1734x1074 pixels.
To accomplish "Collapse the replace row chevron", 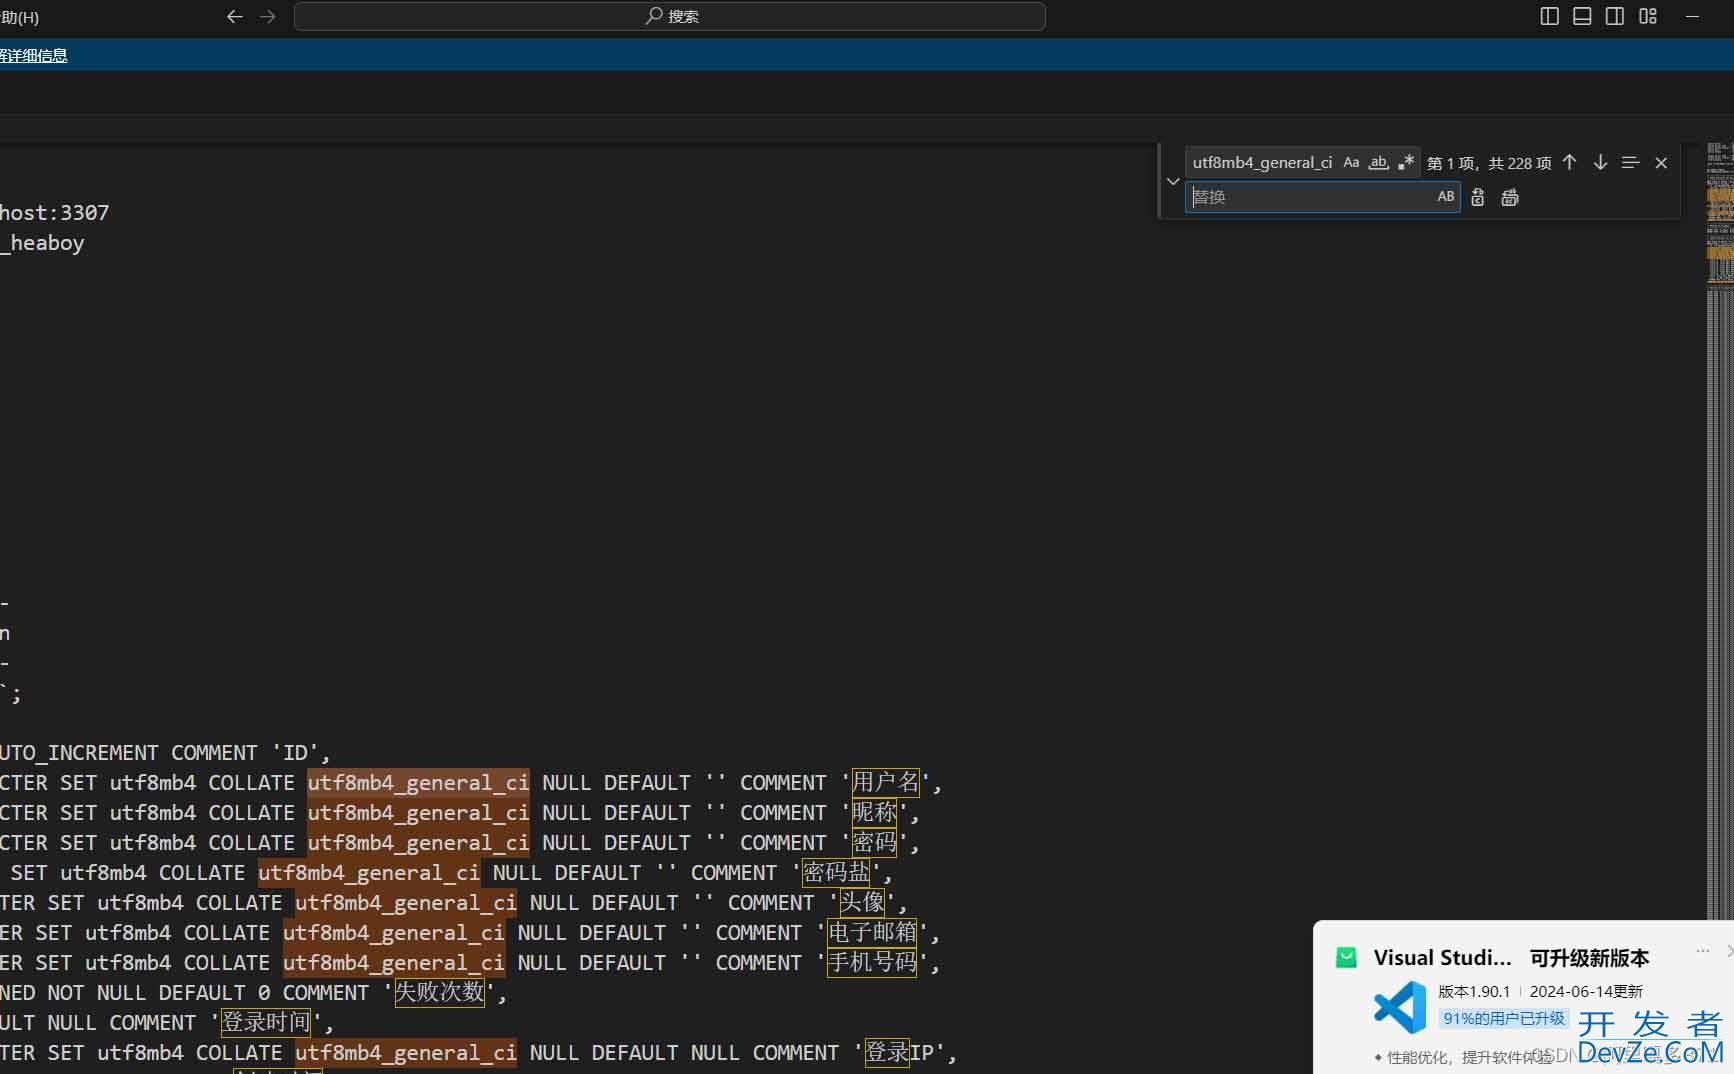I will tap(1173, 181).
